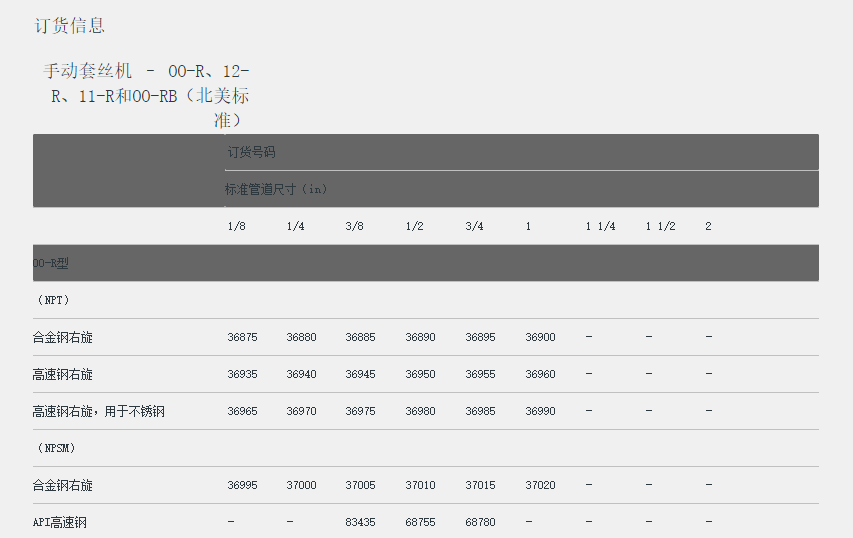The height and width of the screenshot is (538, 853).
Task: Select the API高速钢 row label
Action: pyautogui.click(x=59, y=523)
